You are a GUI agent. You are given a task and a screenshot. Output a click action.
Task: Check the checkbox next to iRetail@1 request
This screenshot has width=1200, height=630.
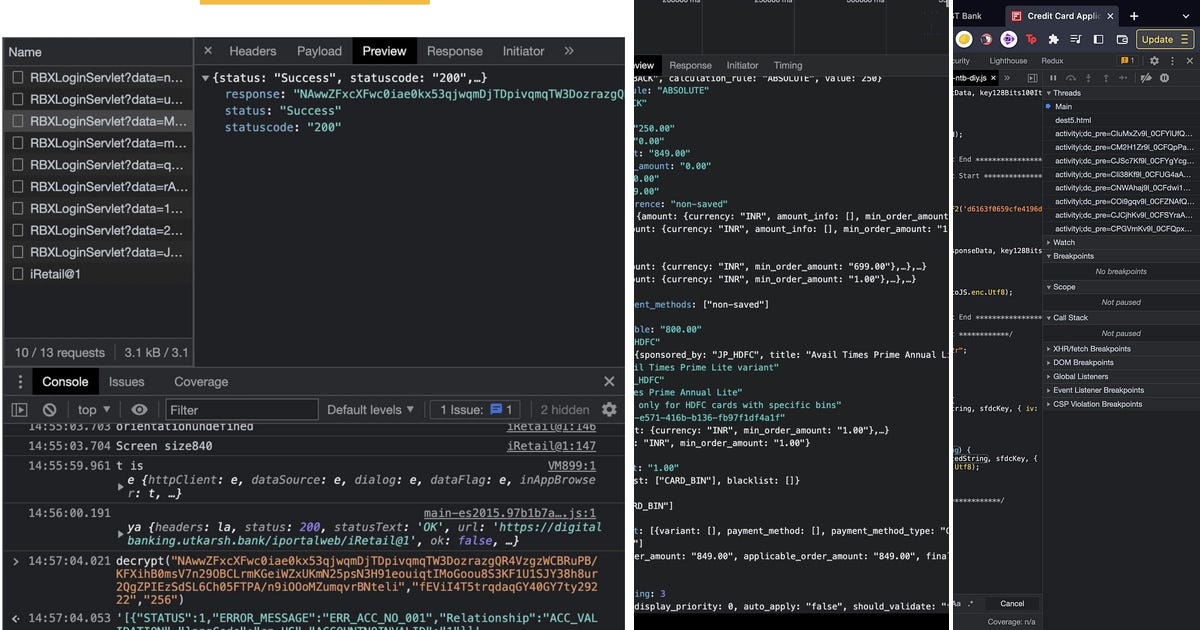[17, 274]
